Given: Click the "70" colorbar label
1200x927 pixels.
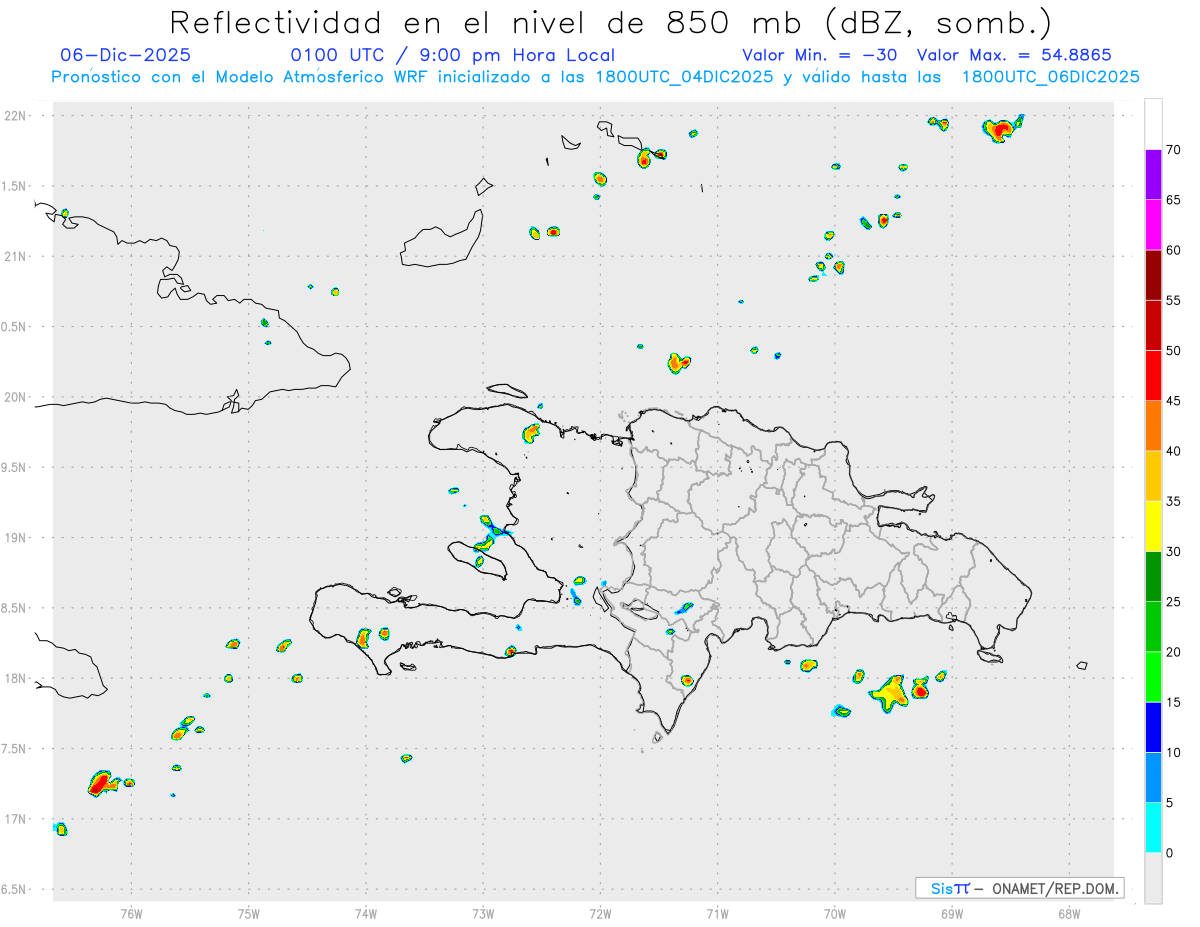Looking at the screenshot, I should 1173,150.
